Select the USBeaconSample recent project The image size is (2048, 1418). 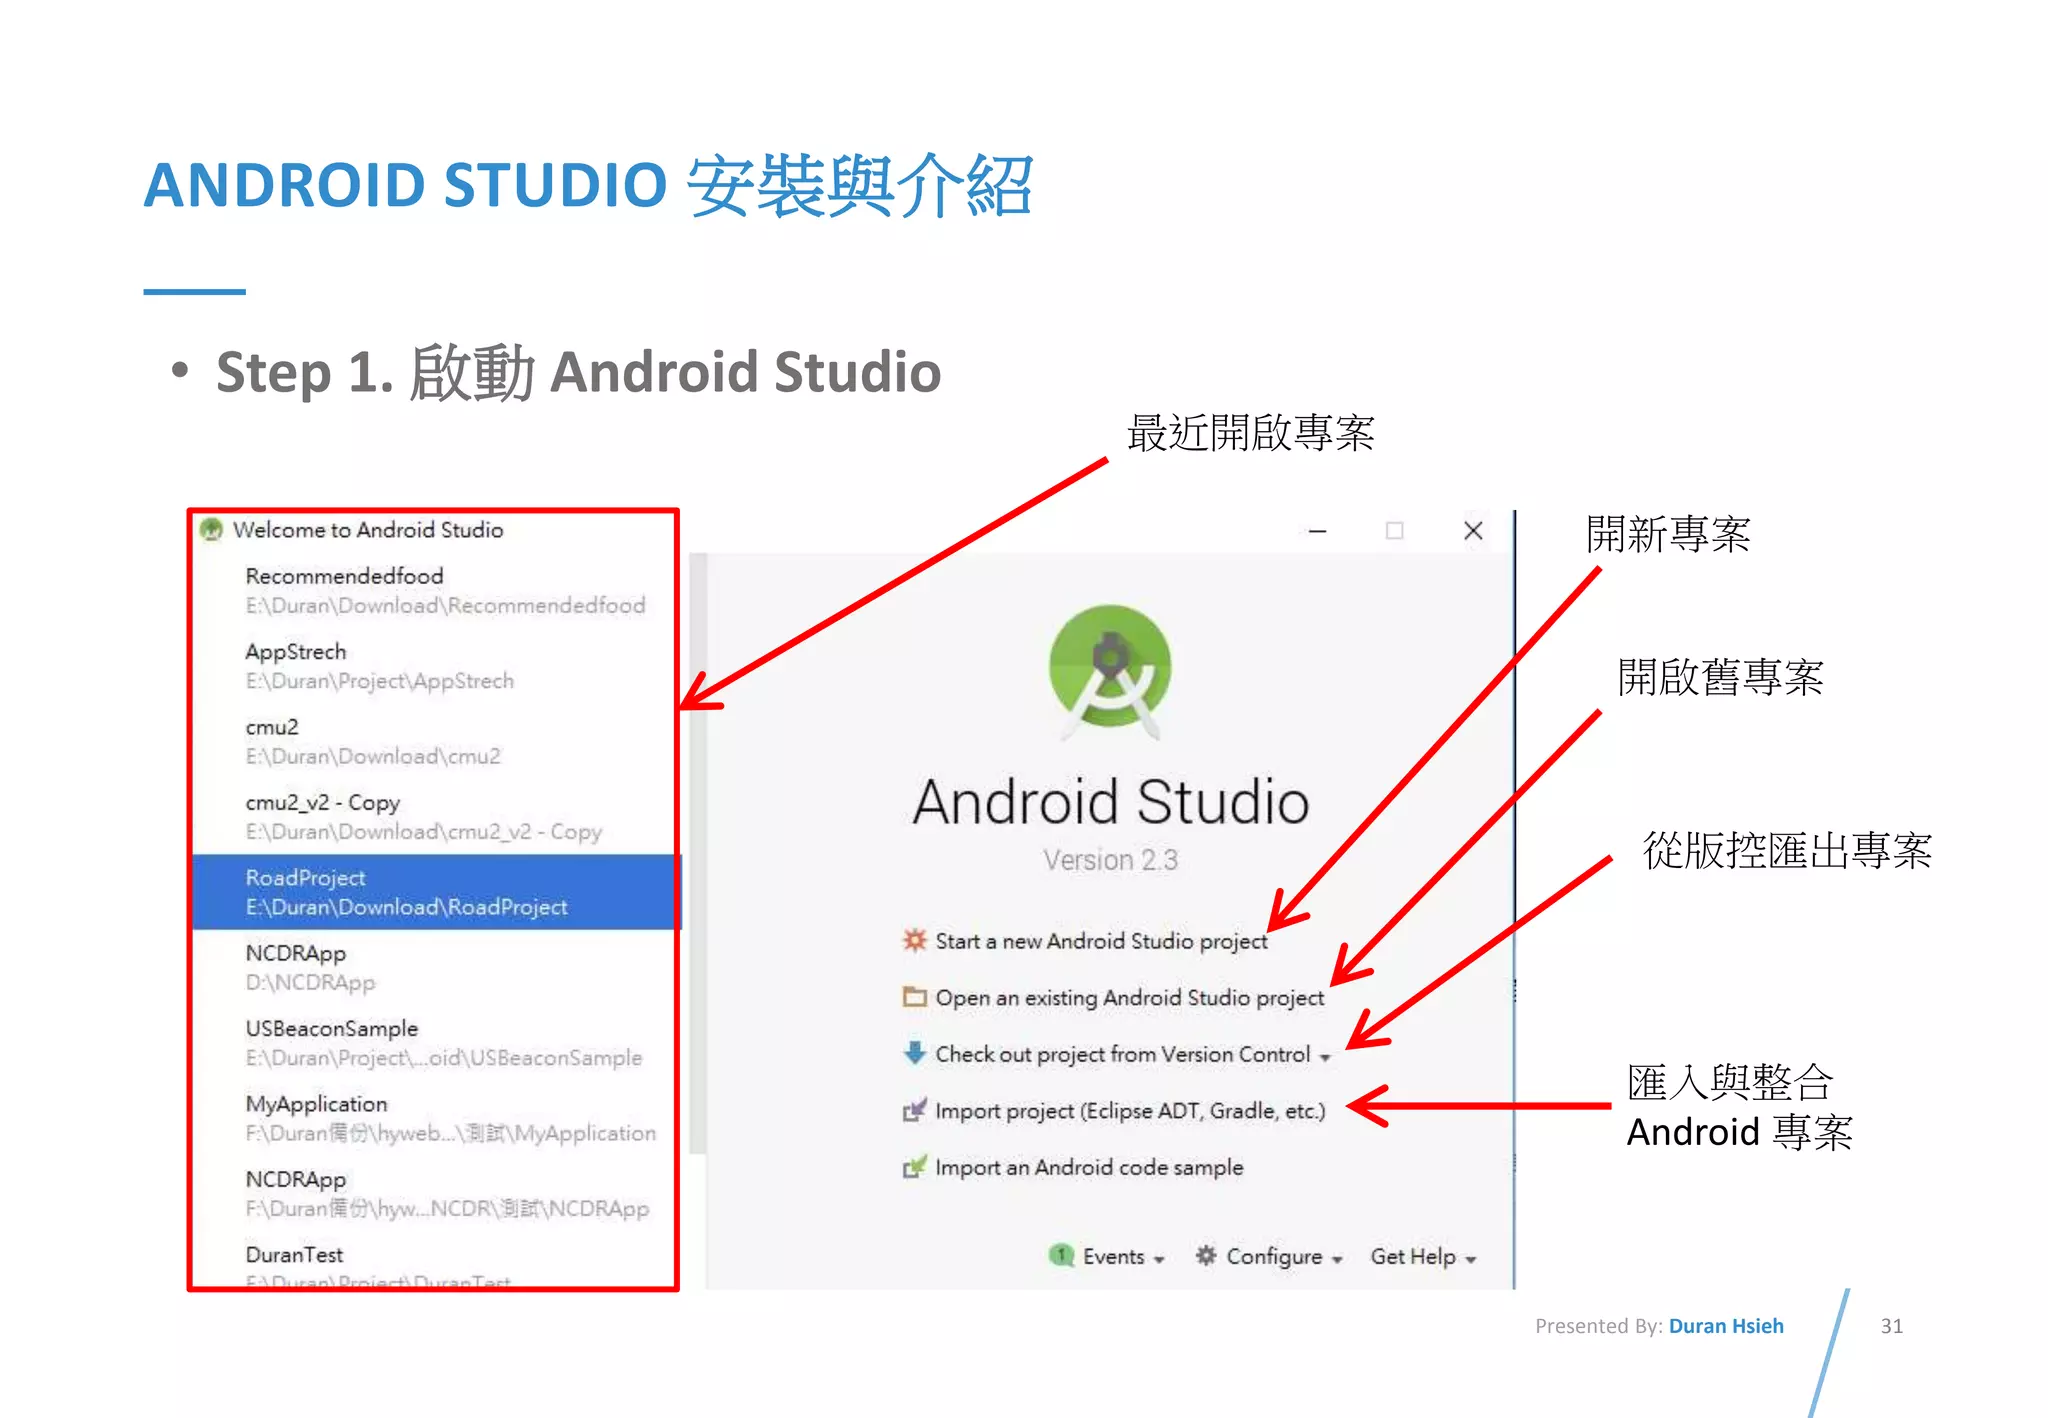point(435,1043)
